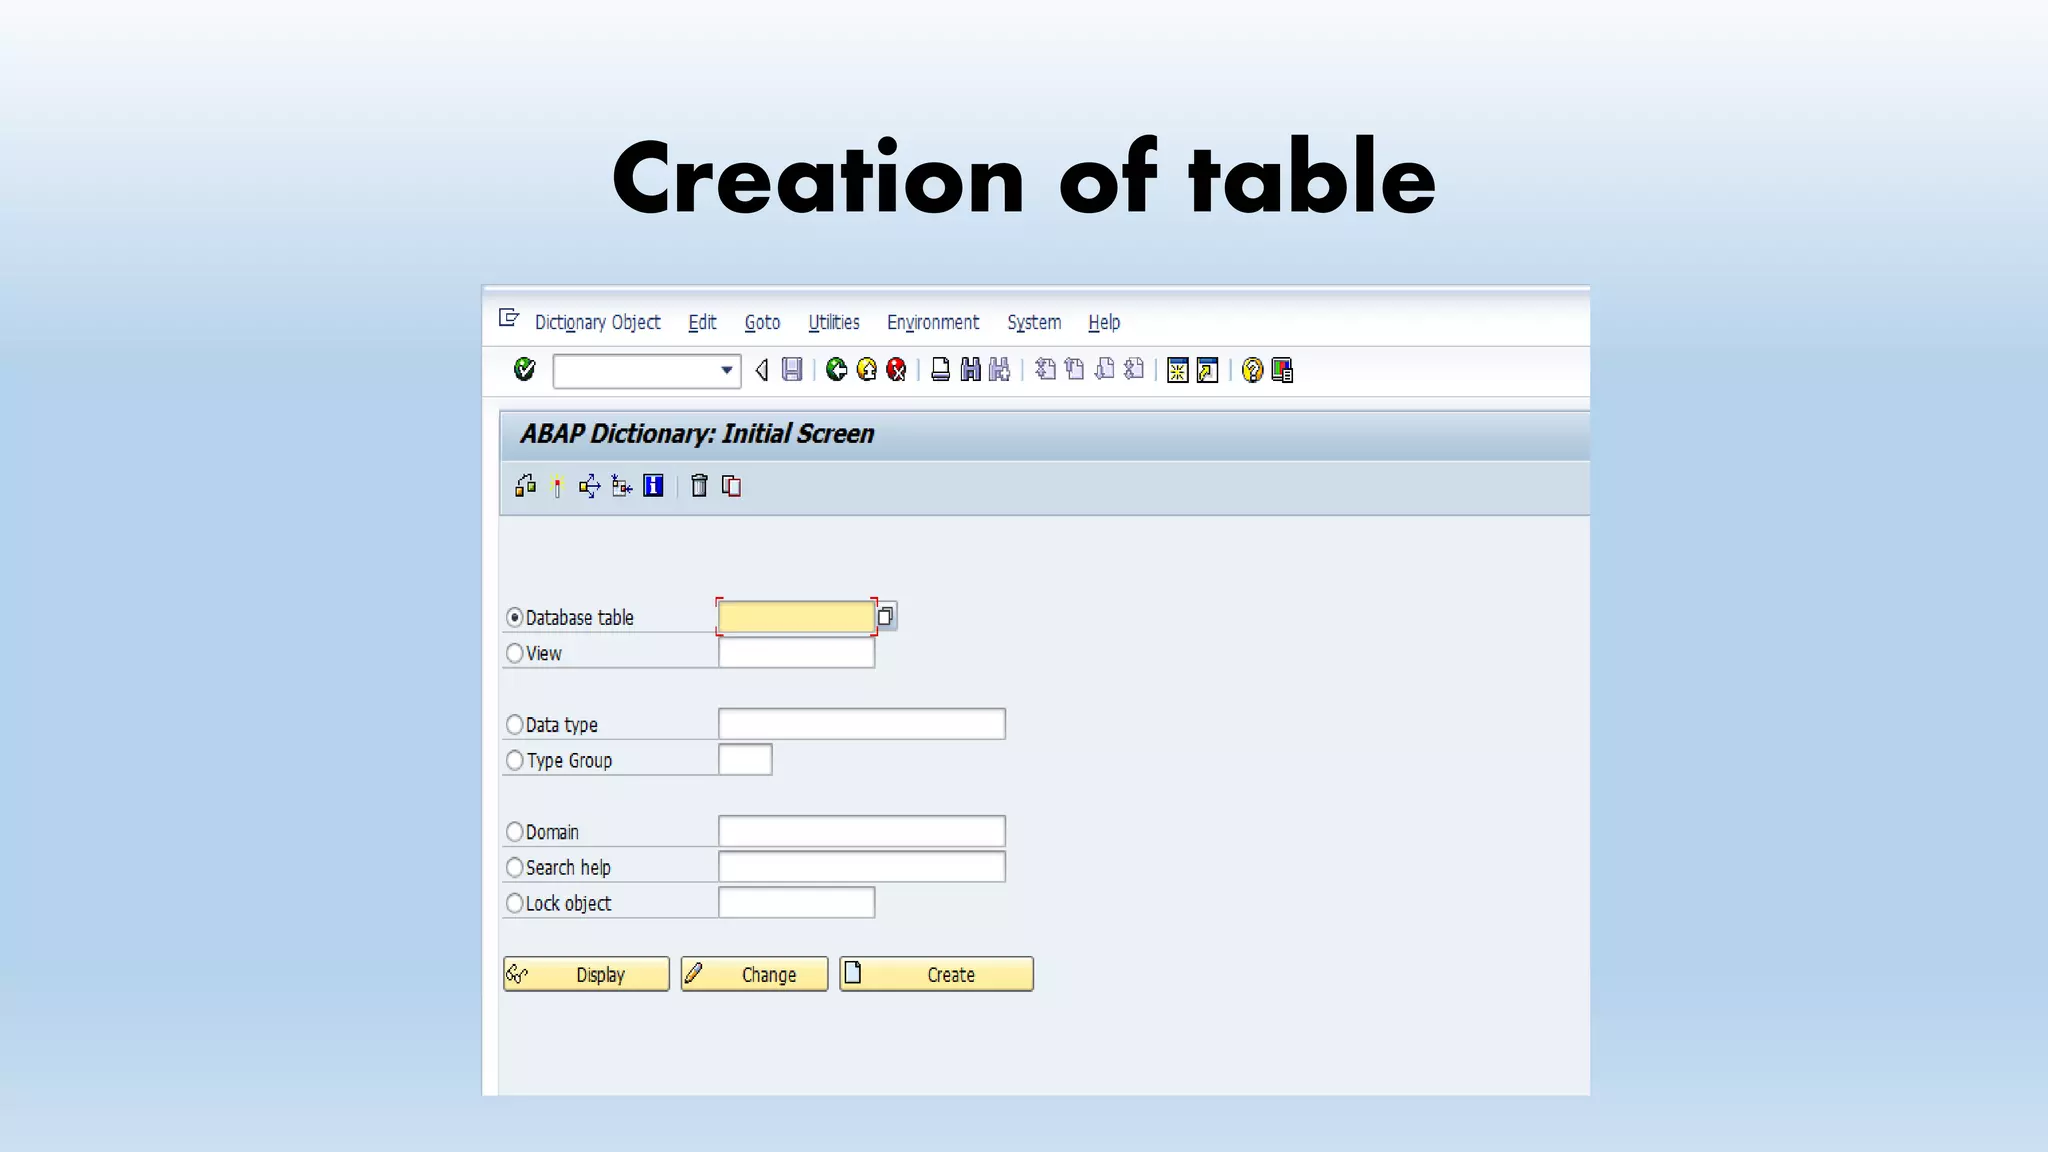The image size is (2048, 1152).
Task: Collapse command field with the triangle icon
Action: tap(762, 371)
